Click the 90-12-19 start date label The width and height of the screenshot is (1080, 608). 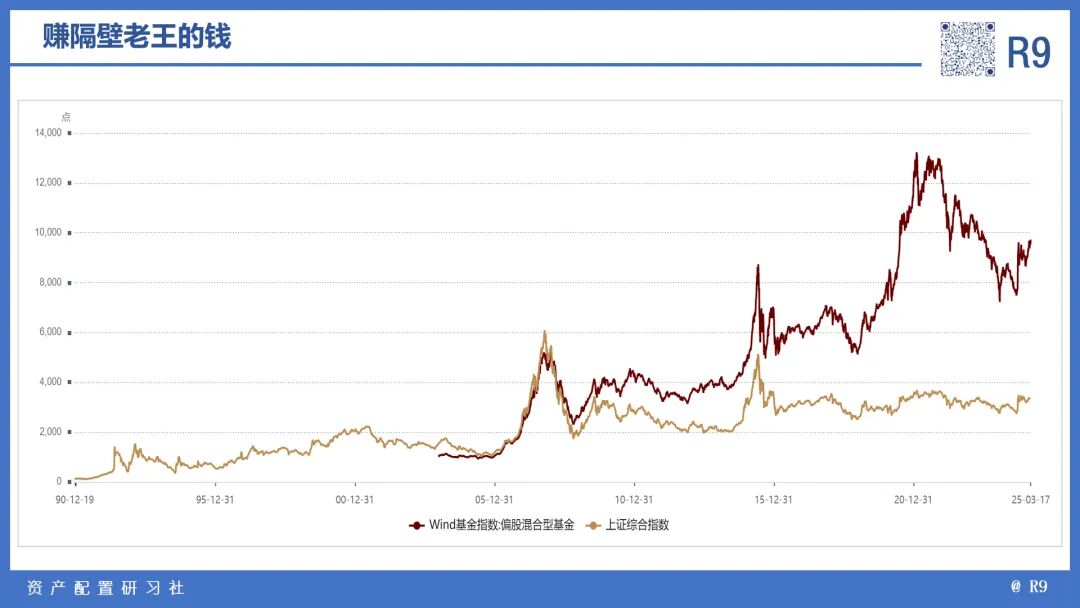[74, 499]
